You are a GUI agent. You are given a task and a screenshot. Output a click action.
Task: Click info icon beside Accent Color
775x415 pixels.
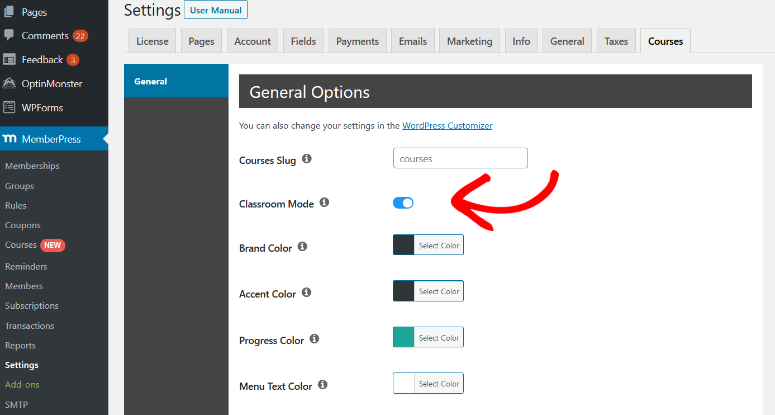[306, 292]
